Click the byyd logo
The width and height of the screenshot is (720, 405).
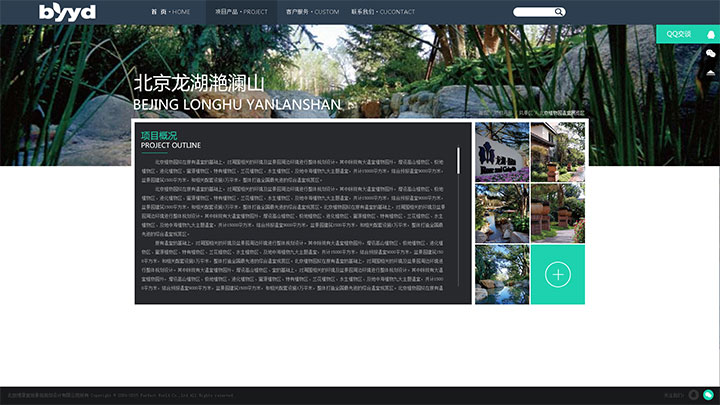pos(68,12)
